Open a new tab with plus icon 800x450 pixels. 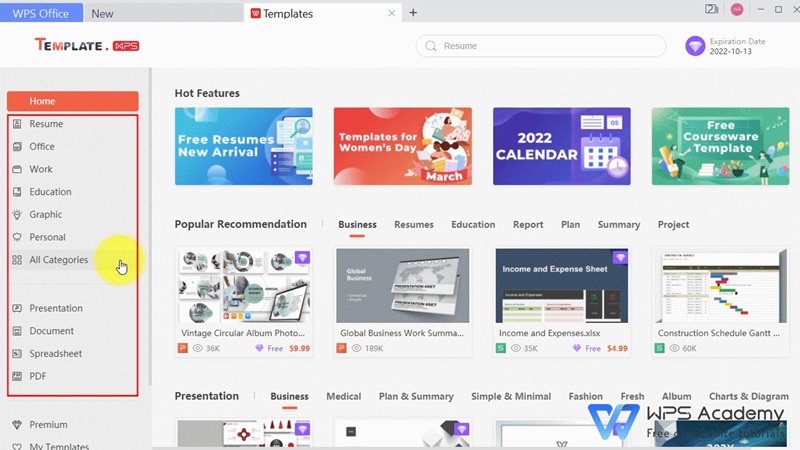(x=413, y=13)
